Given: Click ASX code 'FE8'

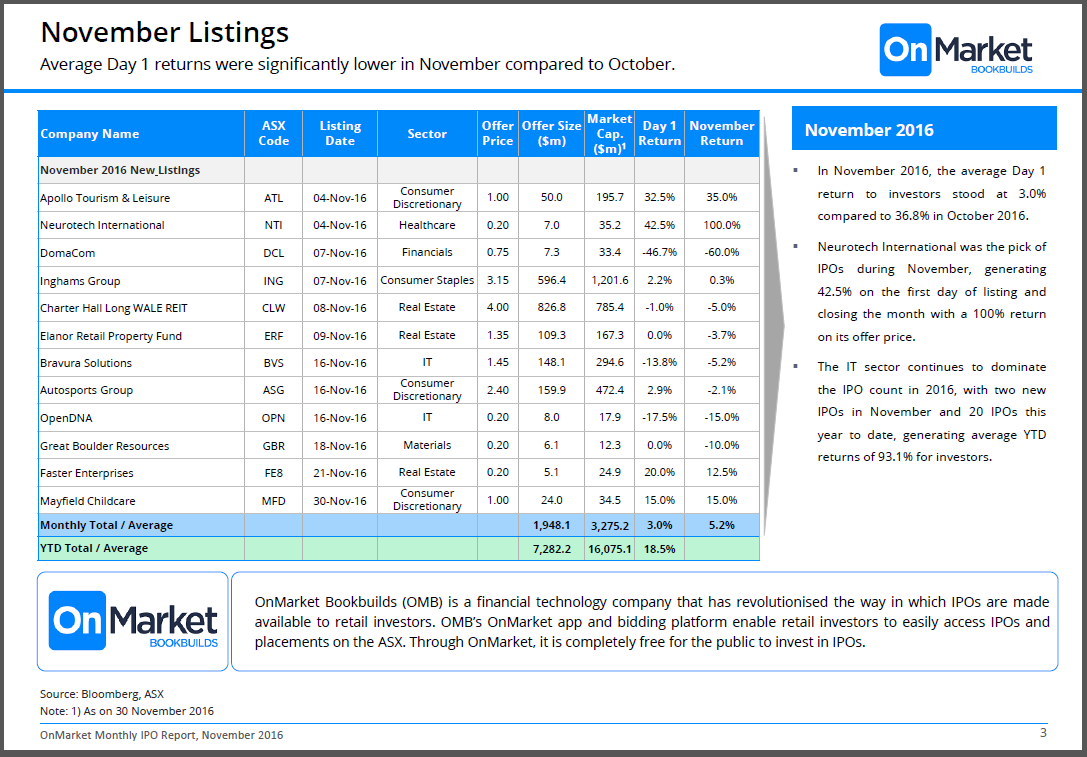Looking at the screenshot, I should click(x=274, y=473).
